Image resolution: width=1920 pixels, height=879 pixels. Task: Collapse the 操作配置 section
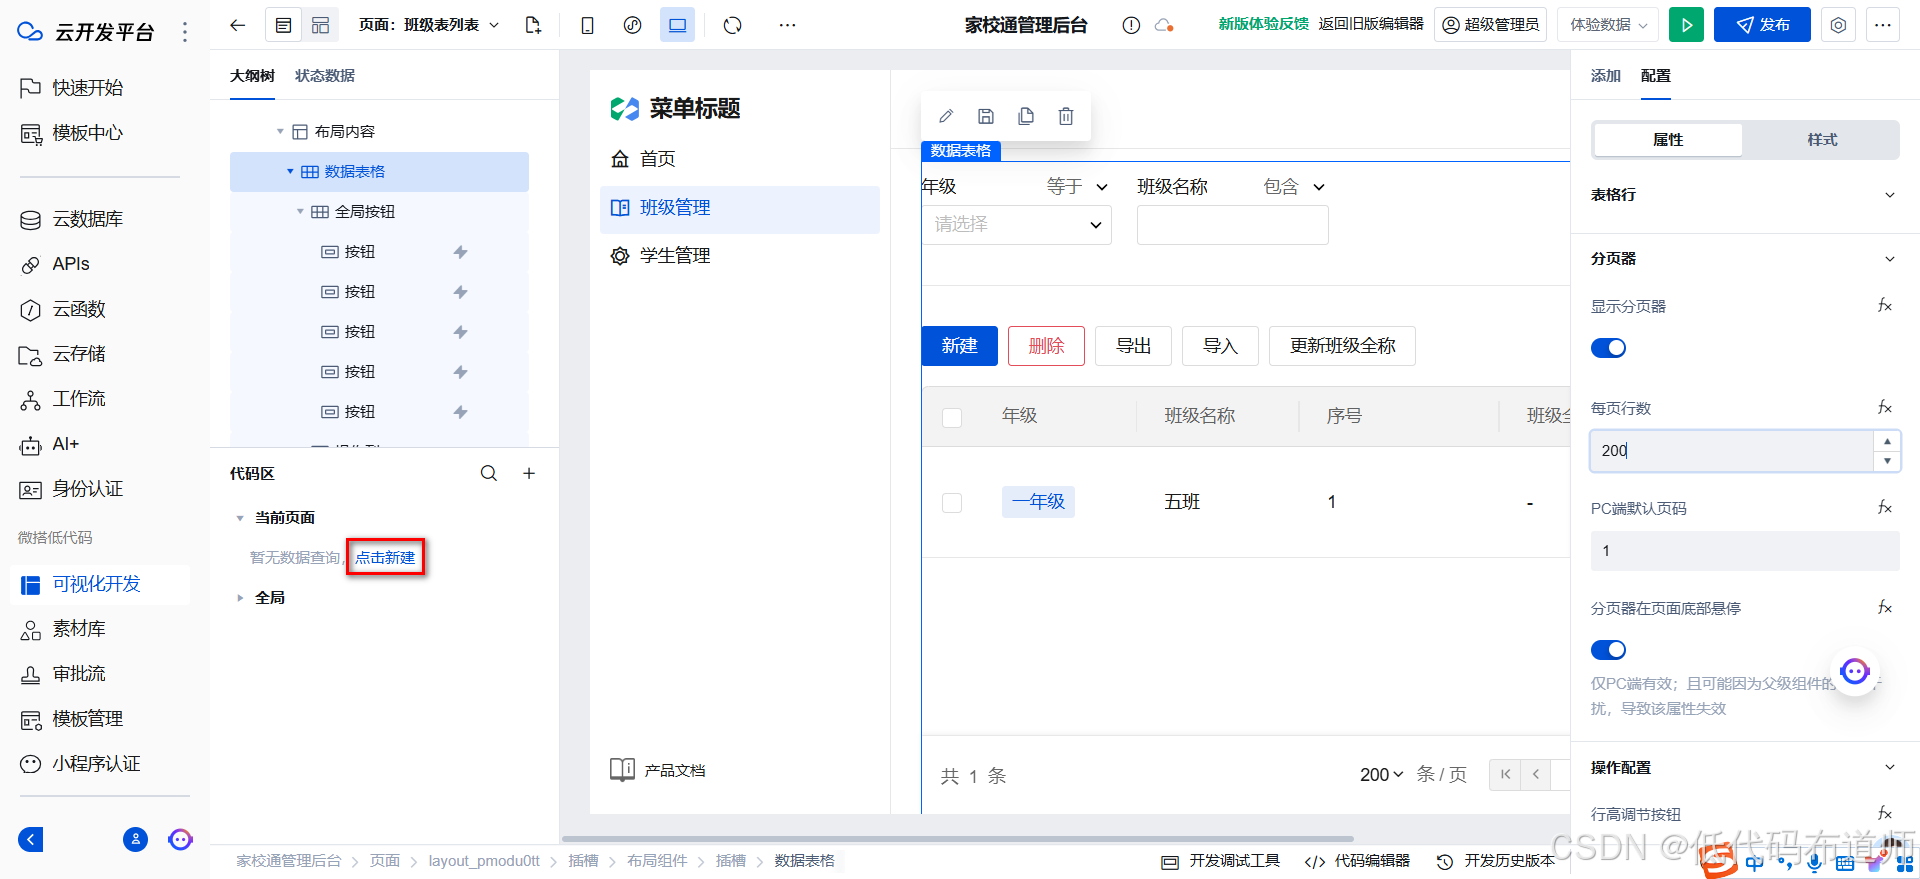[x=1890, y=767]
